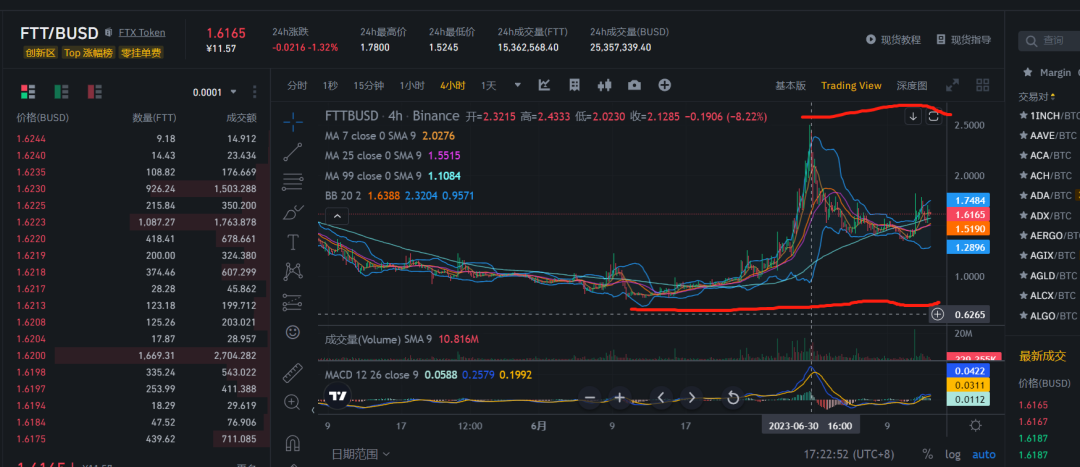Expand the chart to fullscreen
The width and height of the screenshot is (1080, 467).
click(x=953, y=85)
